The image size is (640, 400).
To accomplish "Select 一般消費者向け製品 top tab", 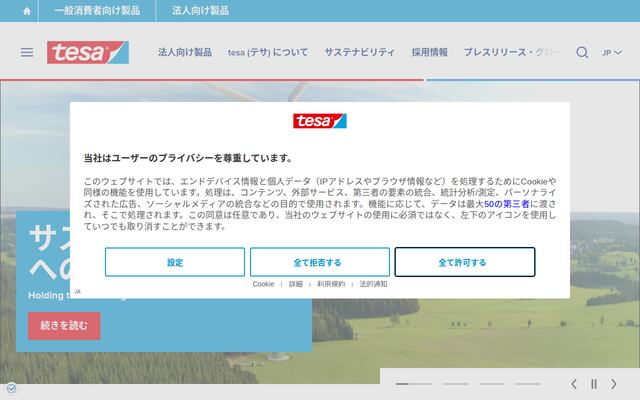I will tap(97, 11).
